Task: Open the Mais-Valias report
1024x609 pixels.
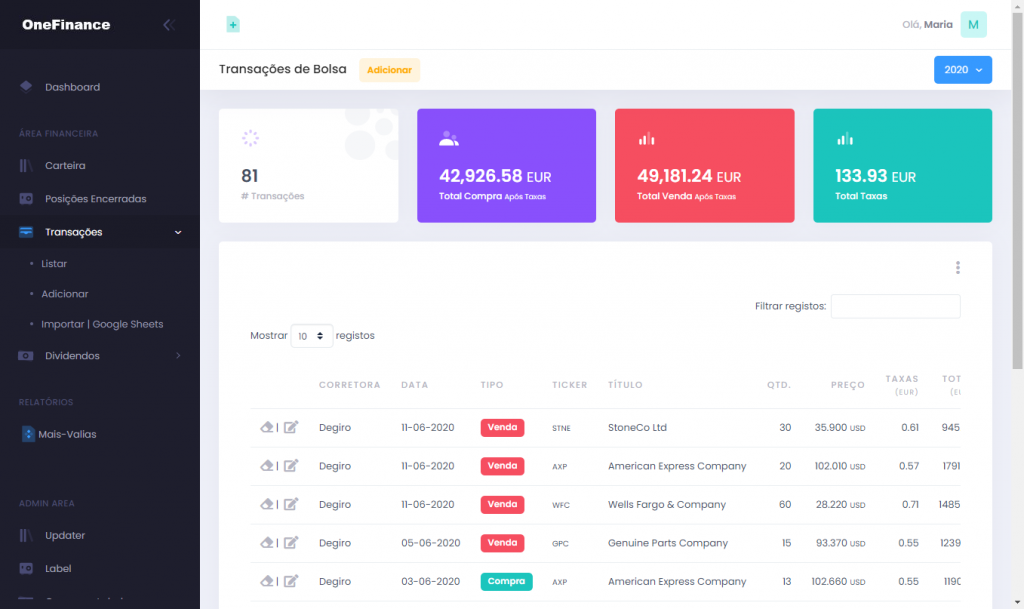Action: coord(67,434)
